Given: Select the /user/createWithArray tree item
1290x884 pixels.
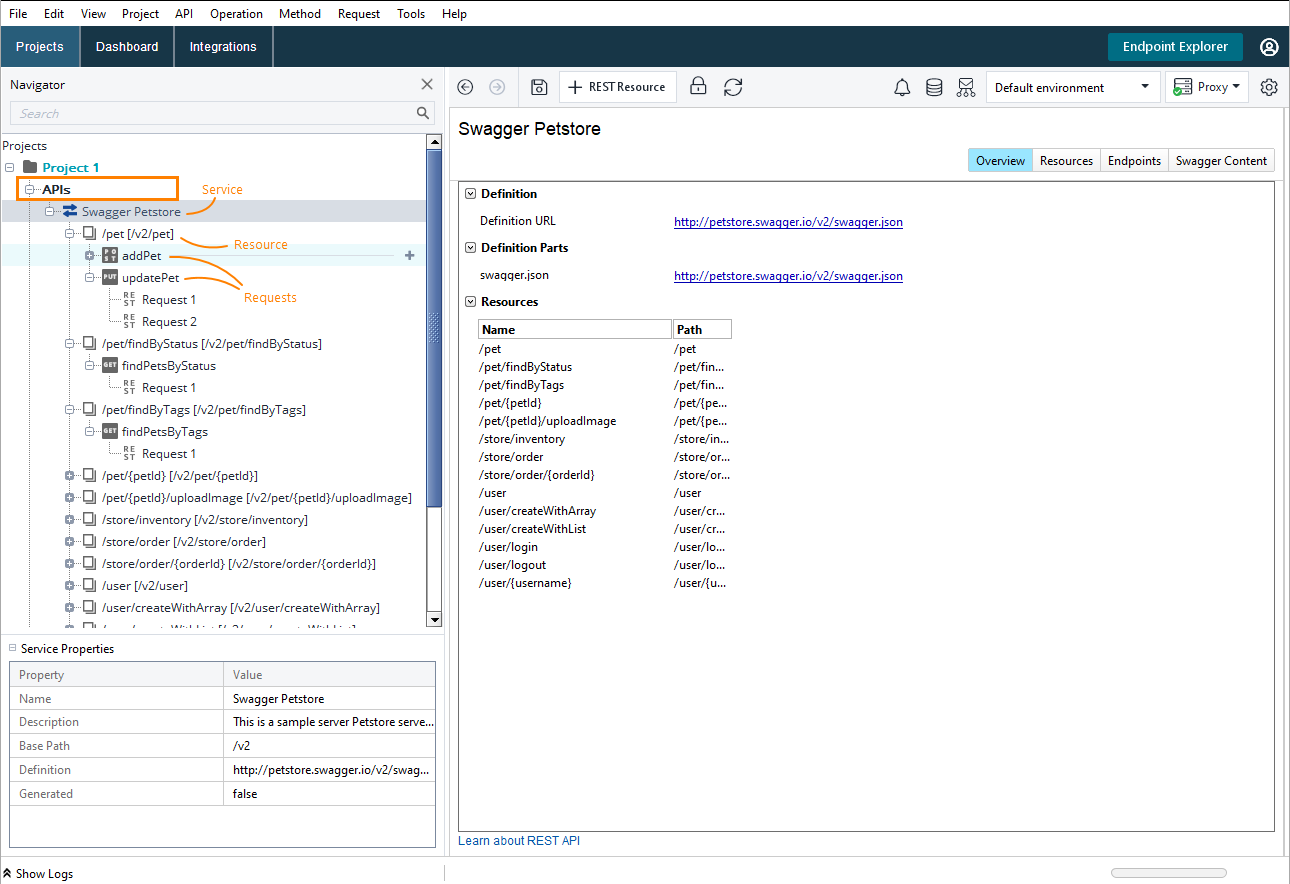Looking at the screenshot, I should tap(241, 607).
